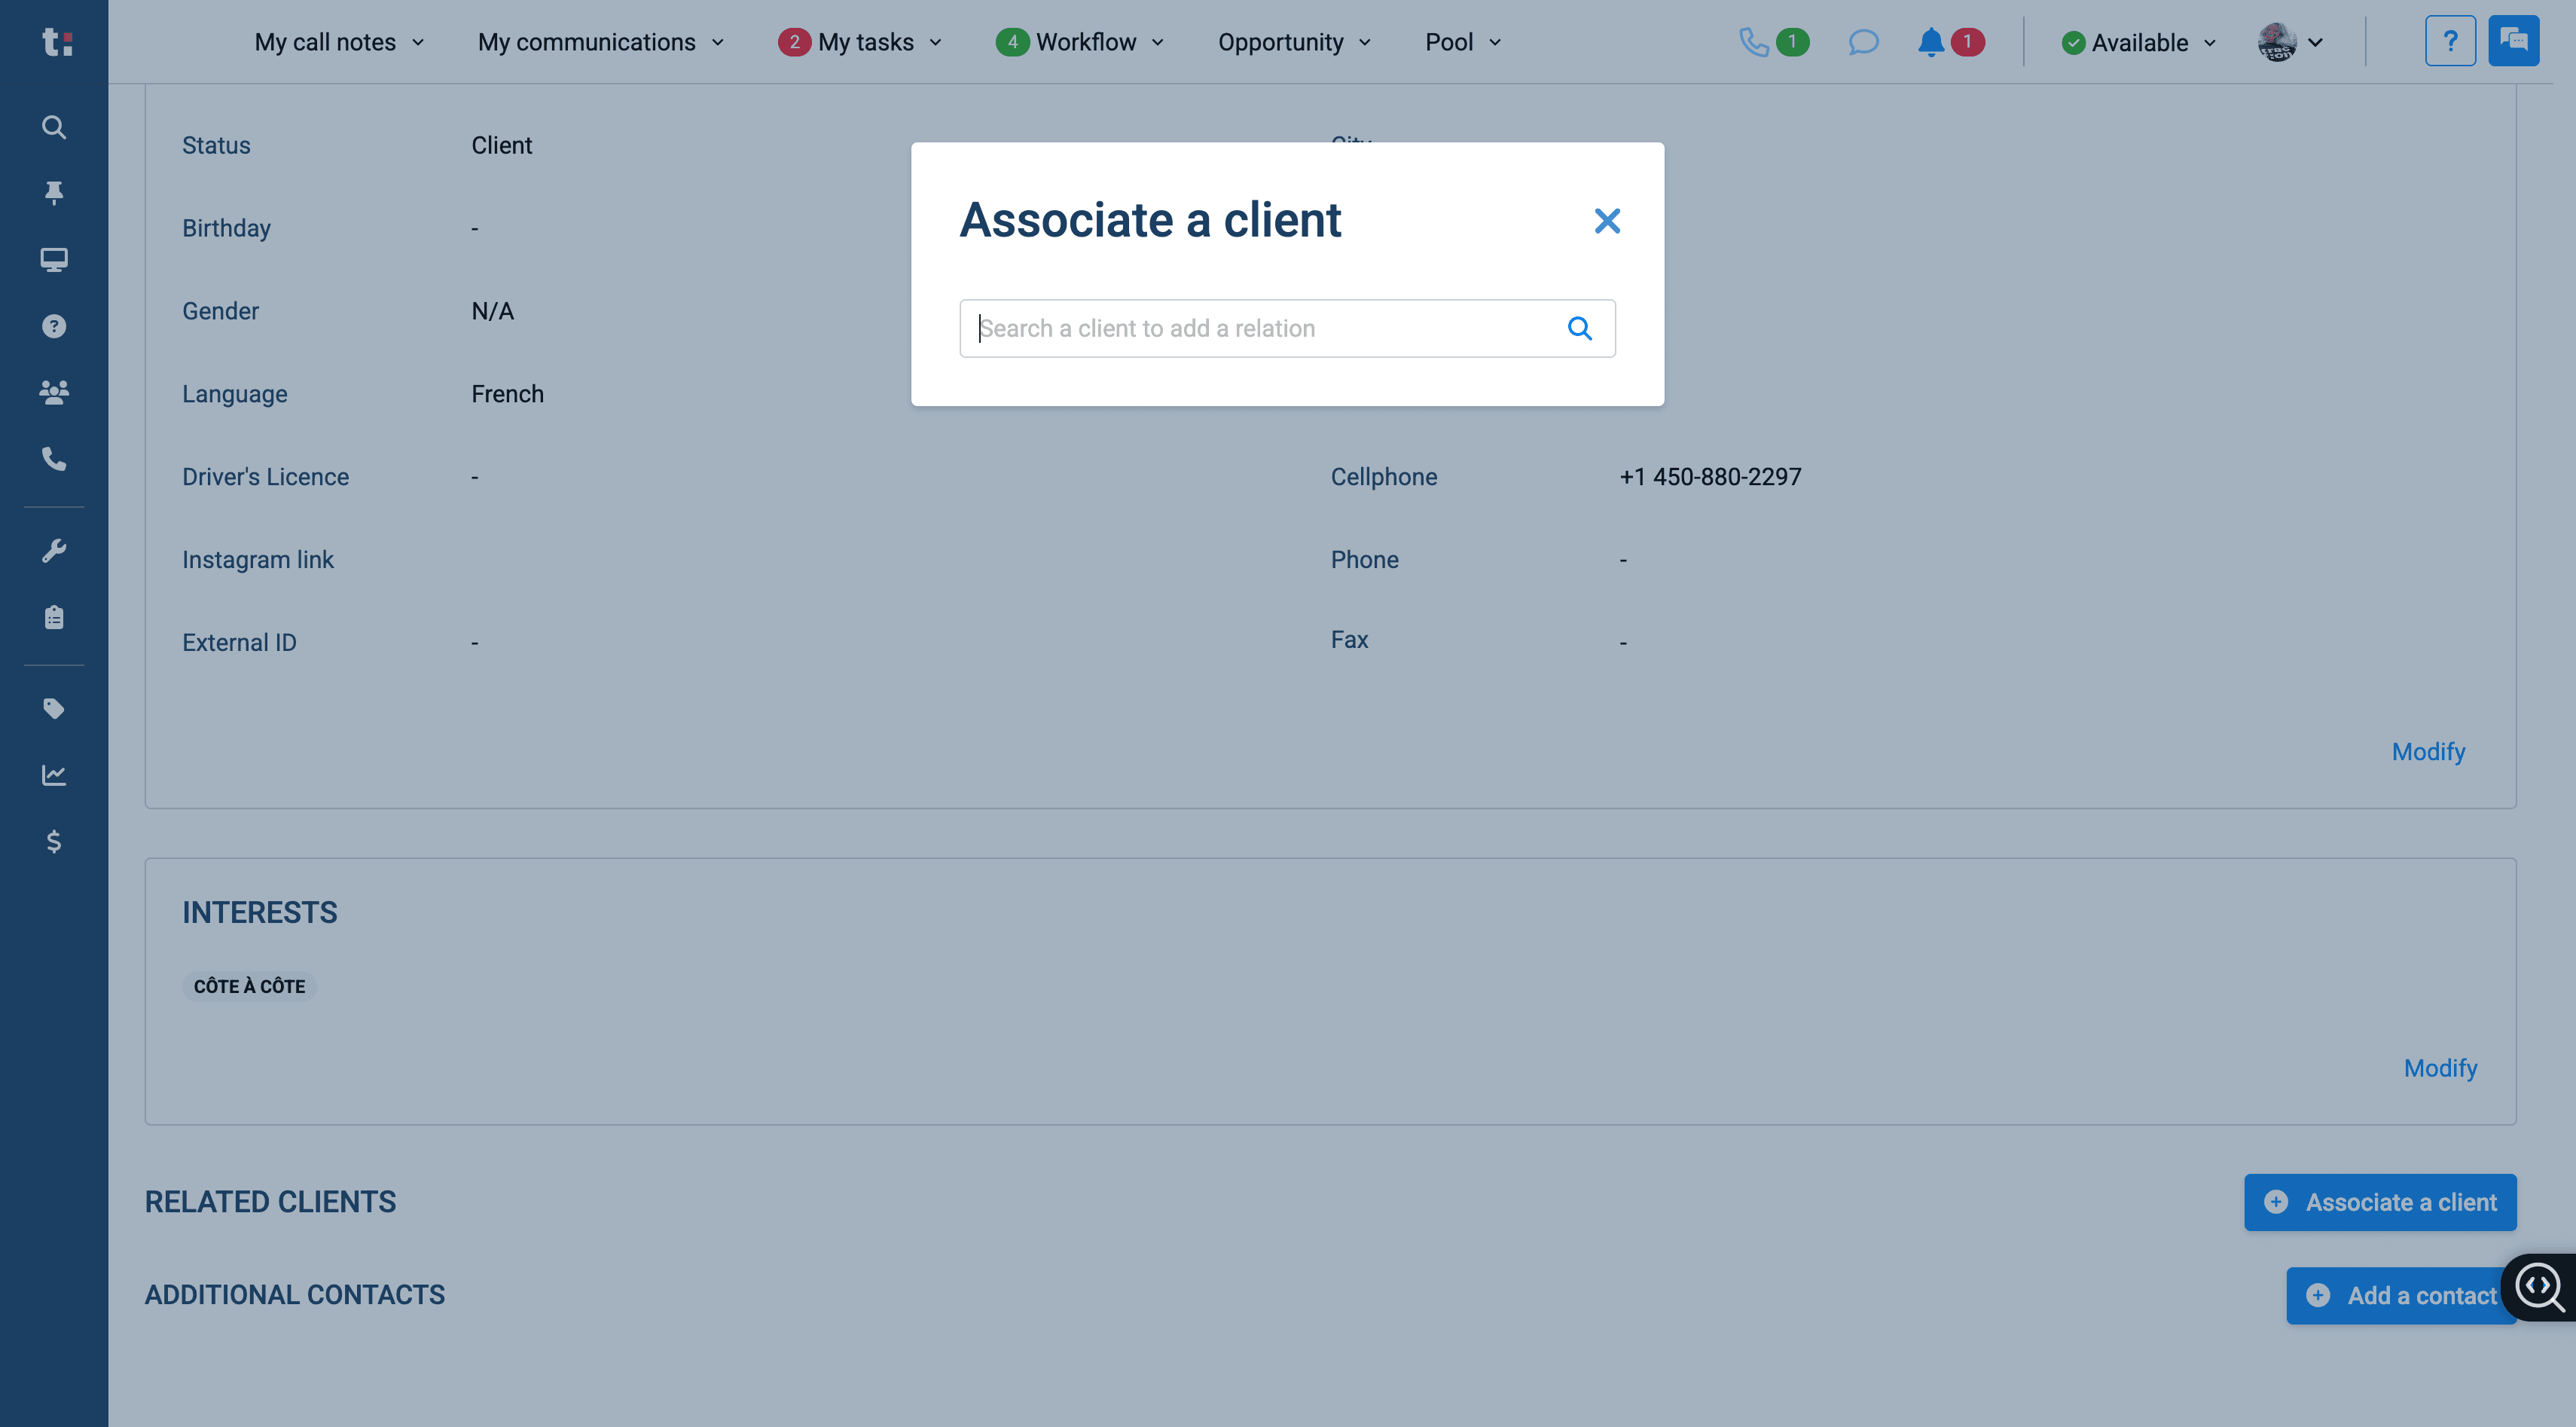Expand the Pool menu
2576x1427 pixels.
click(1464, 42)
